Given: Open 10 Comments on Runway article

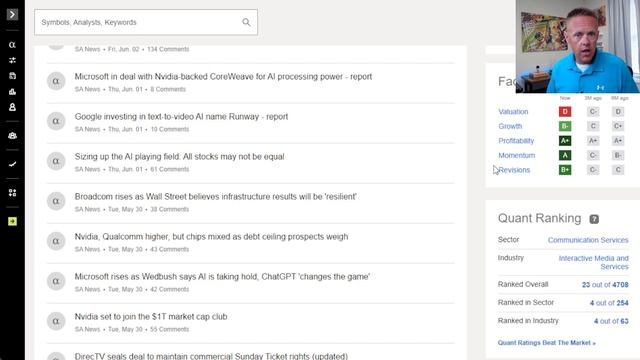Looking at the screenshot, I should click(x=170, y=129).
